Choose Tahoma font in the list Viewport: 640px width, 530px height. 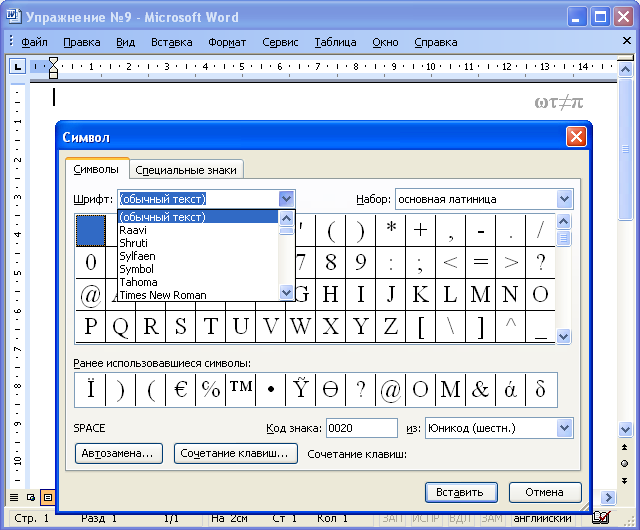(x=198, y=282)
